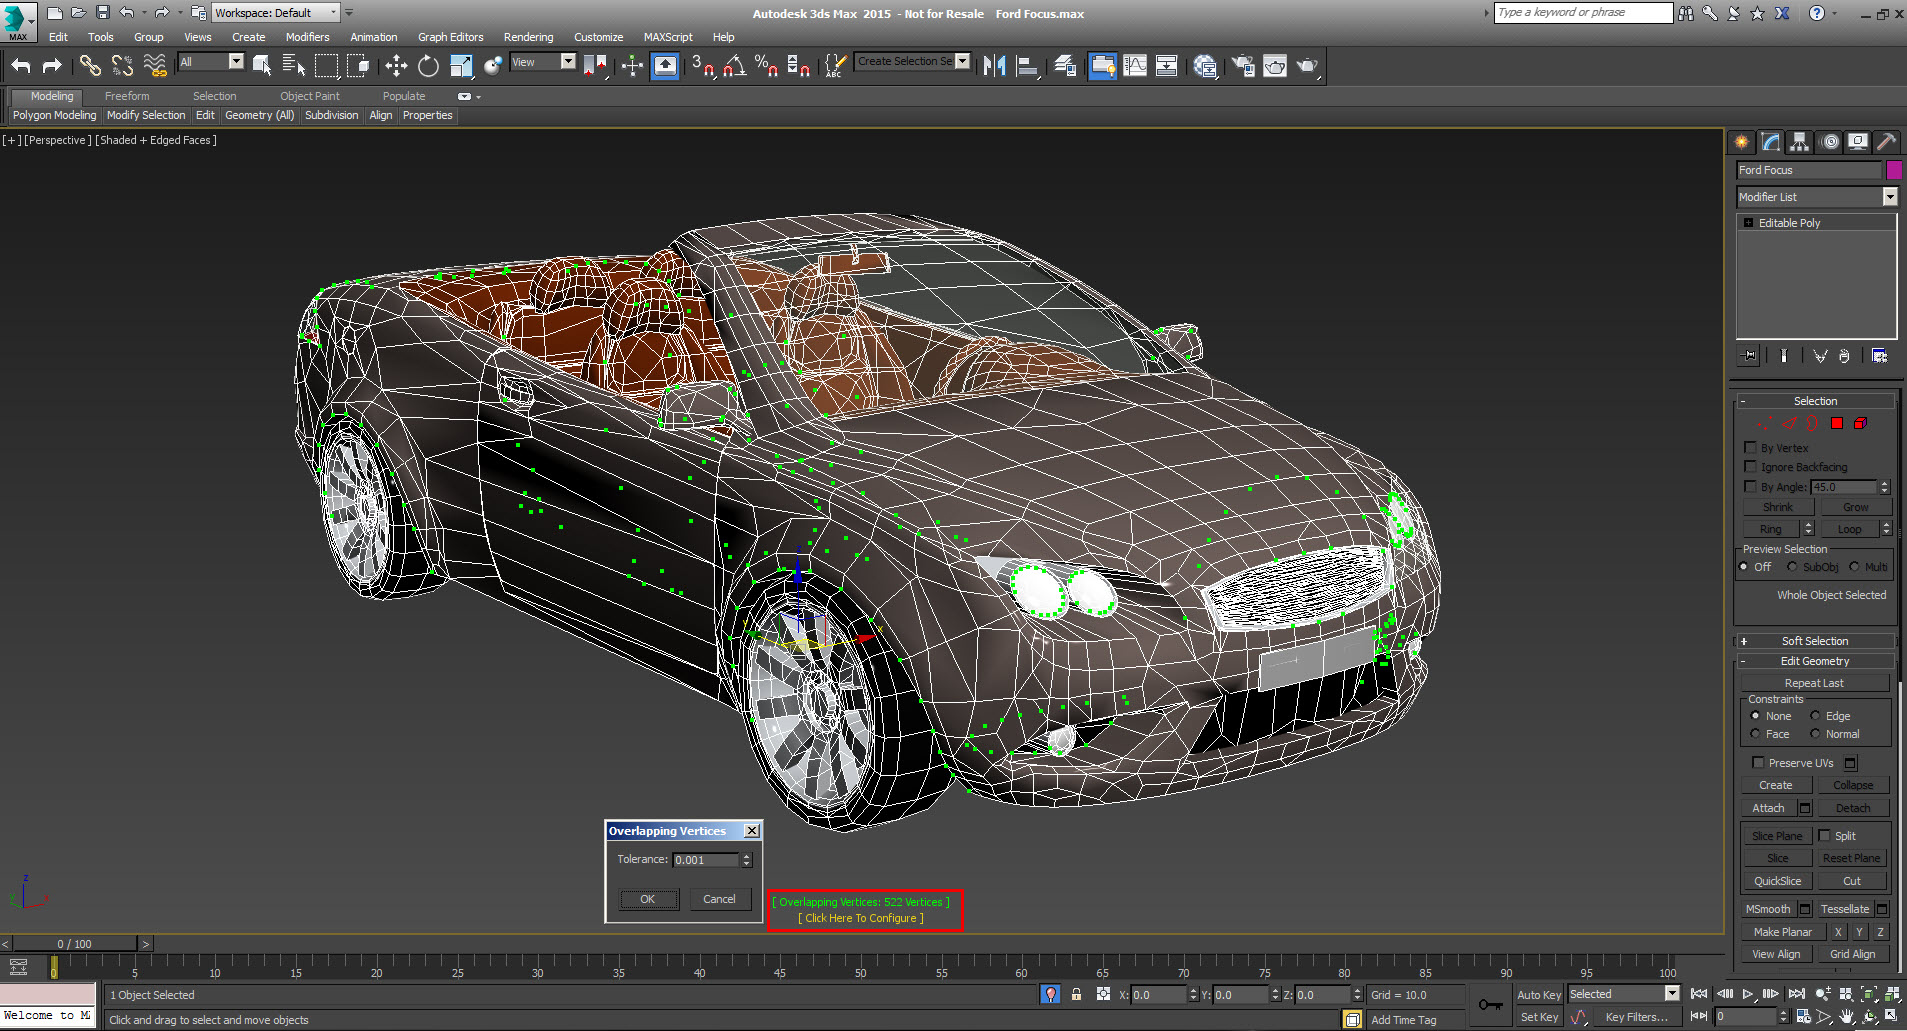
Task: Switch to the Create command panel
Action: click(x=1740, y=141)
